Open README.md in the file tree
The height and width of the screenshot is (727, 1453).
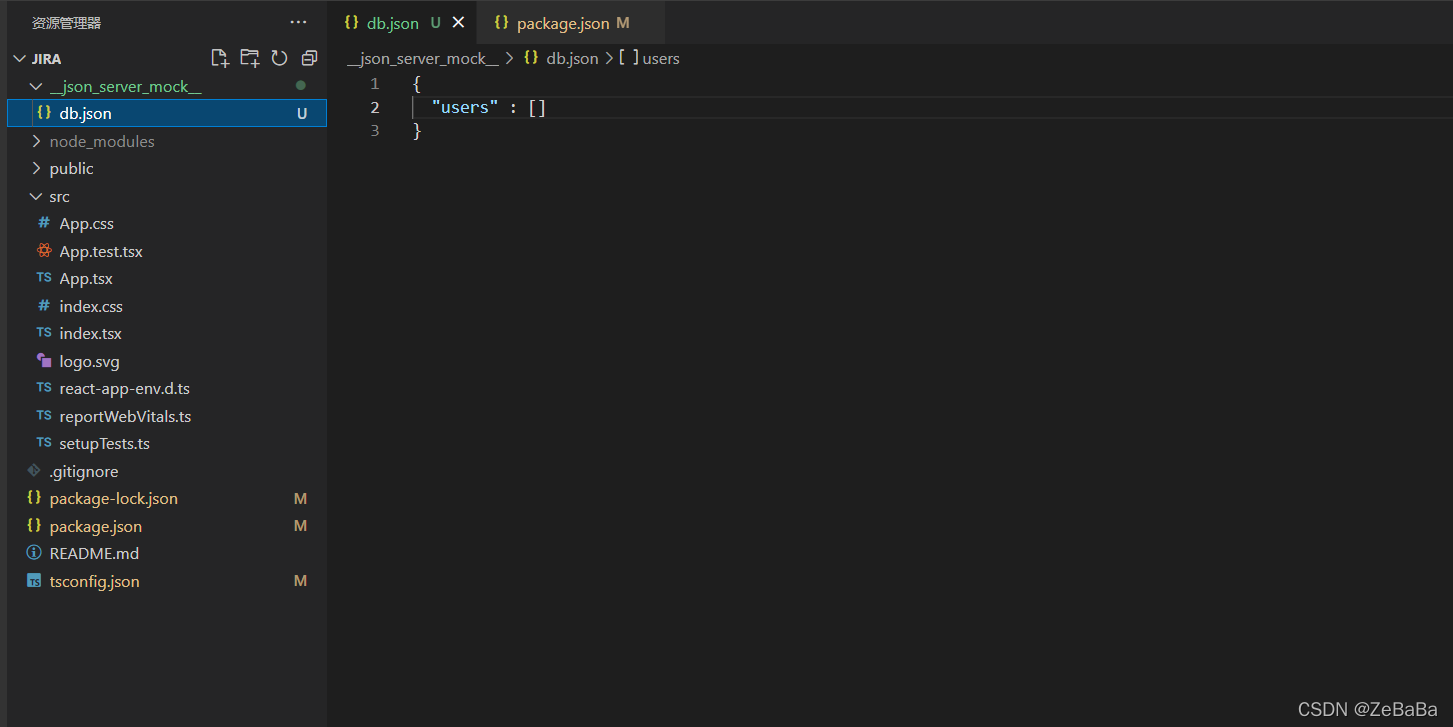pos(167,553)
